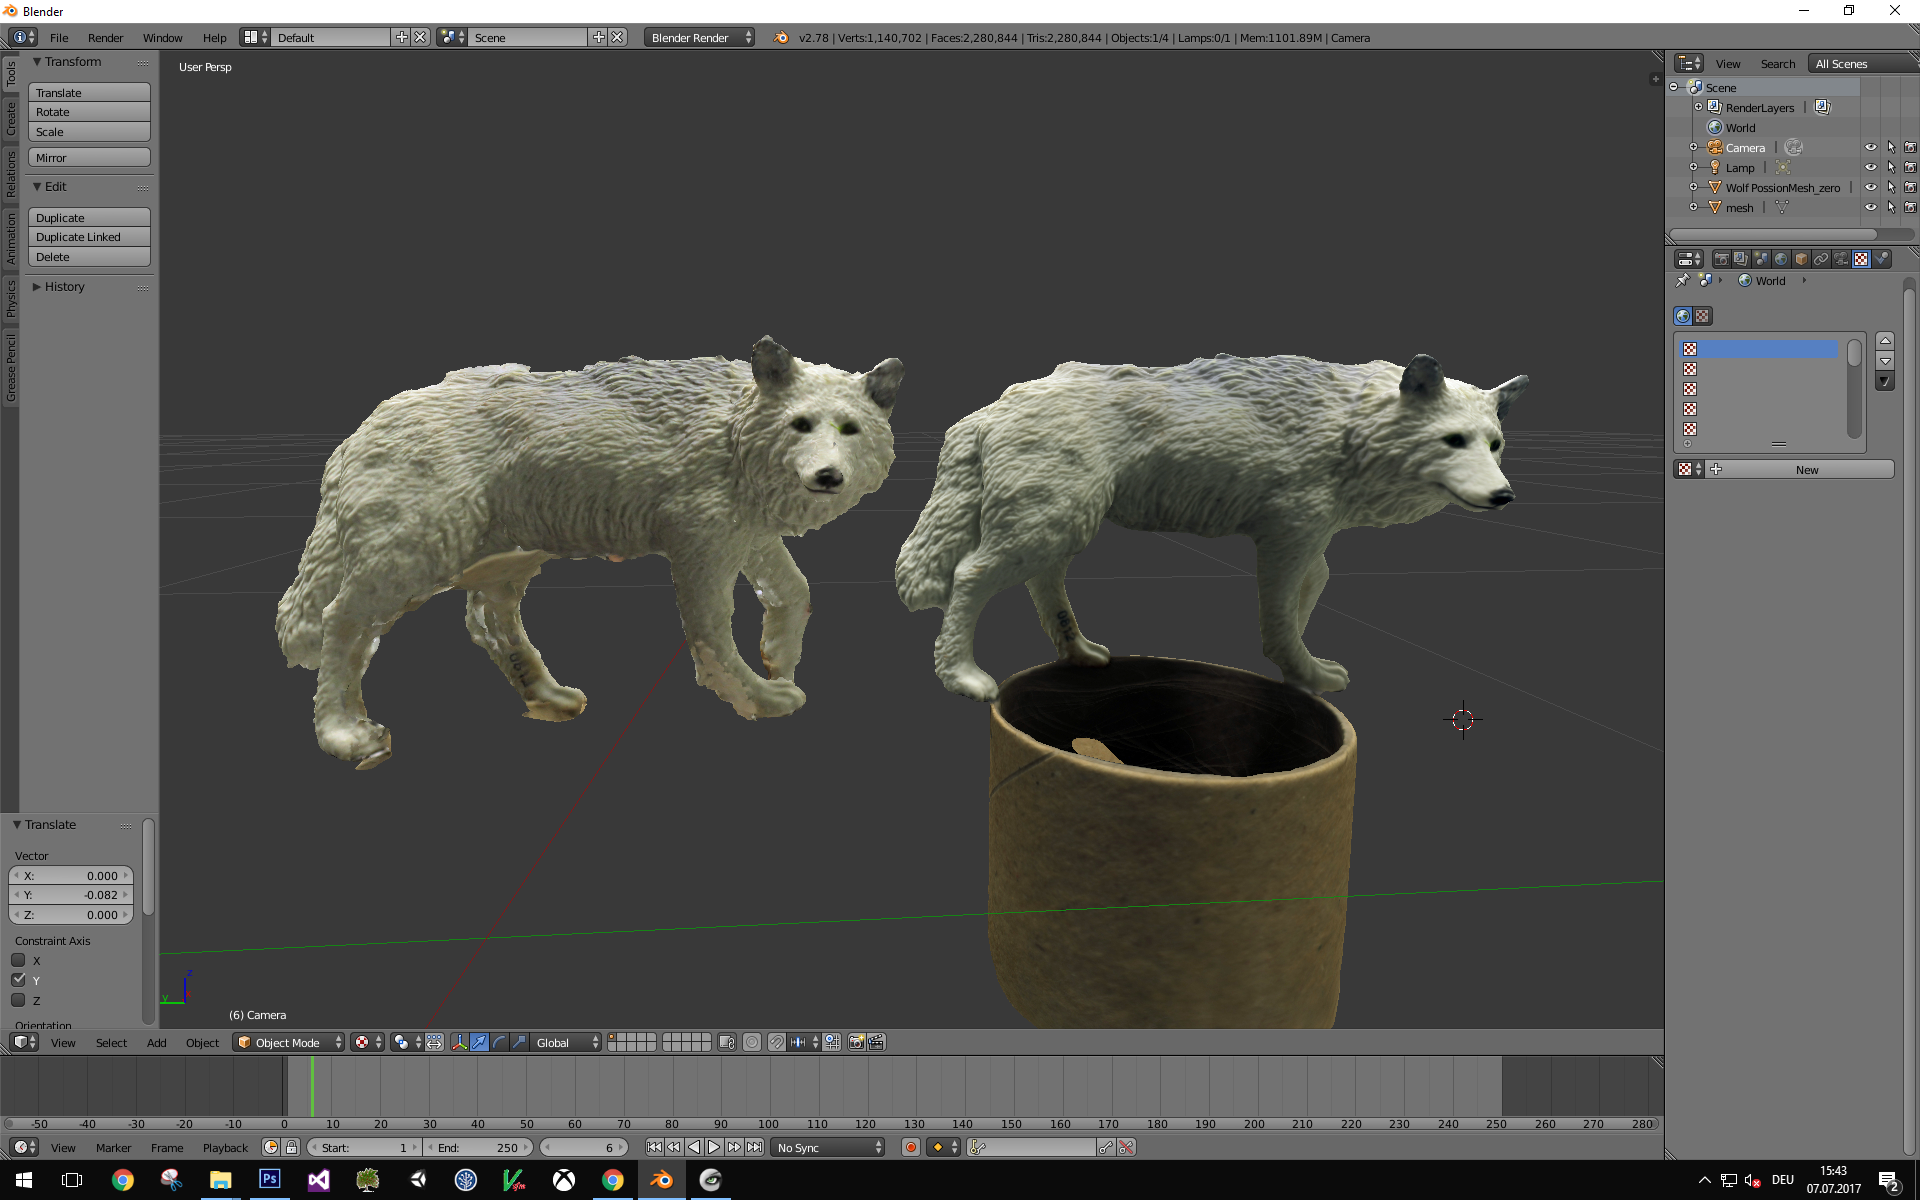Open the Object Constraints chain tab
Screen dimensions: 1920x1200
(x=1821, y=259)
